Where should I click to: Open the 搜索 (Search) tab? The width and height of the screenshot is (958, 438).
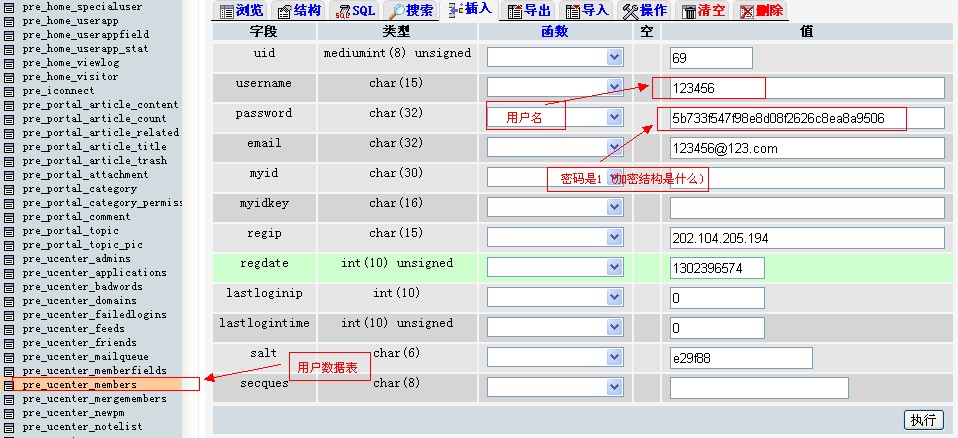[411, 10]
